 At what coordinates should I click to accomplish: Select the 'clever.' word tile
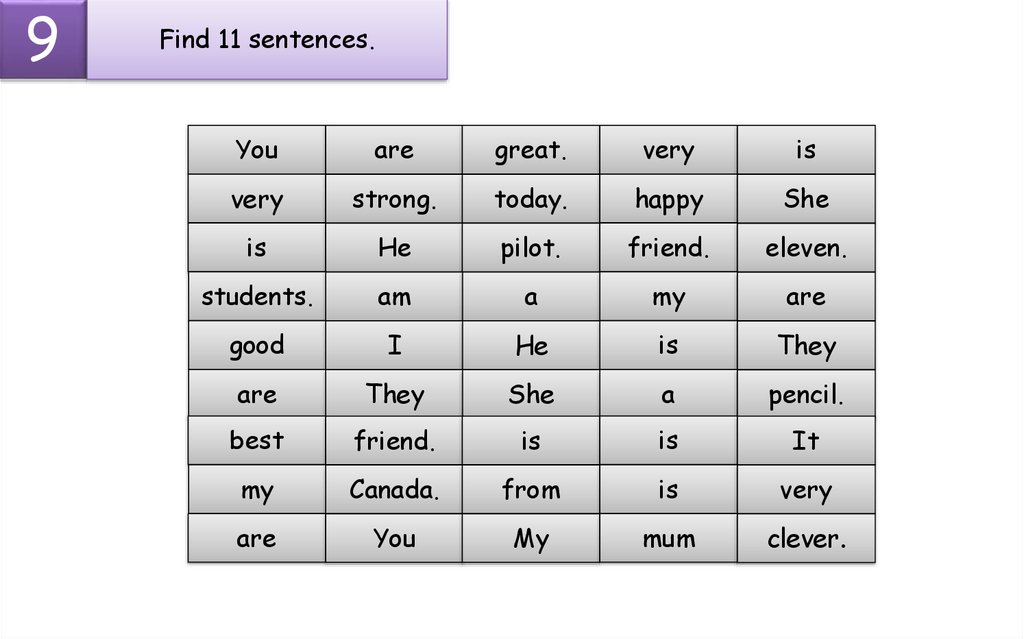(806, 539)
